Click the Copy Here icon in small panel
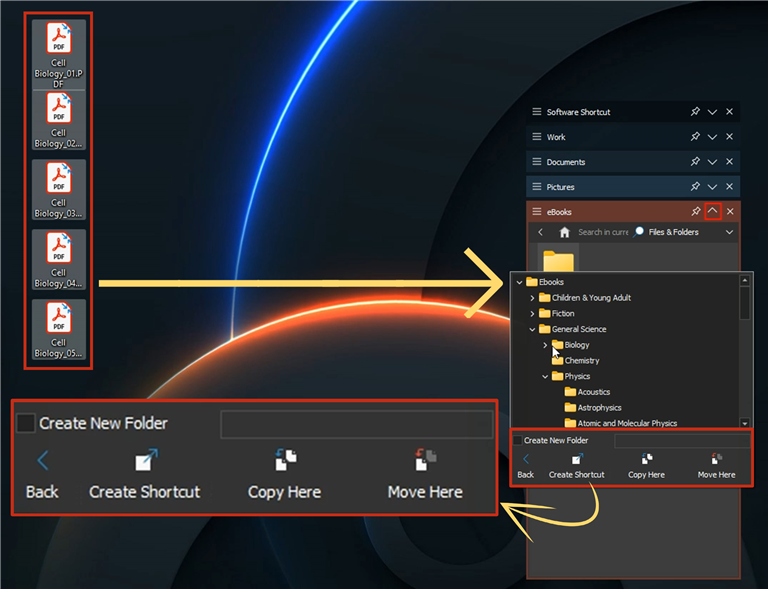Screen dimensions: 768x589 tap(647, 459)
